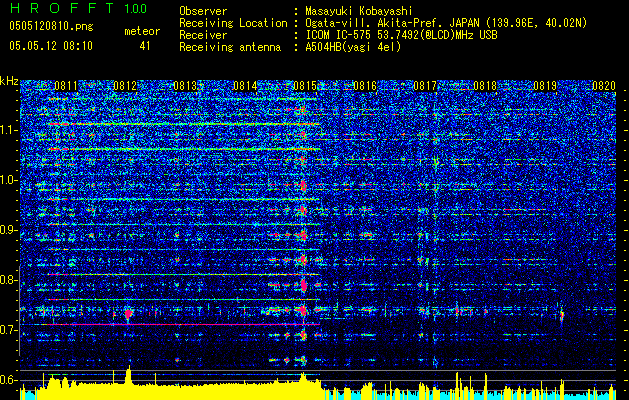
Task: Click the HROFFT 1.0.0 title text
Action: click(x=78, y=8)
